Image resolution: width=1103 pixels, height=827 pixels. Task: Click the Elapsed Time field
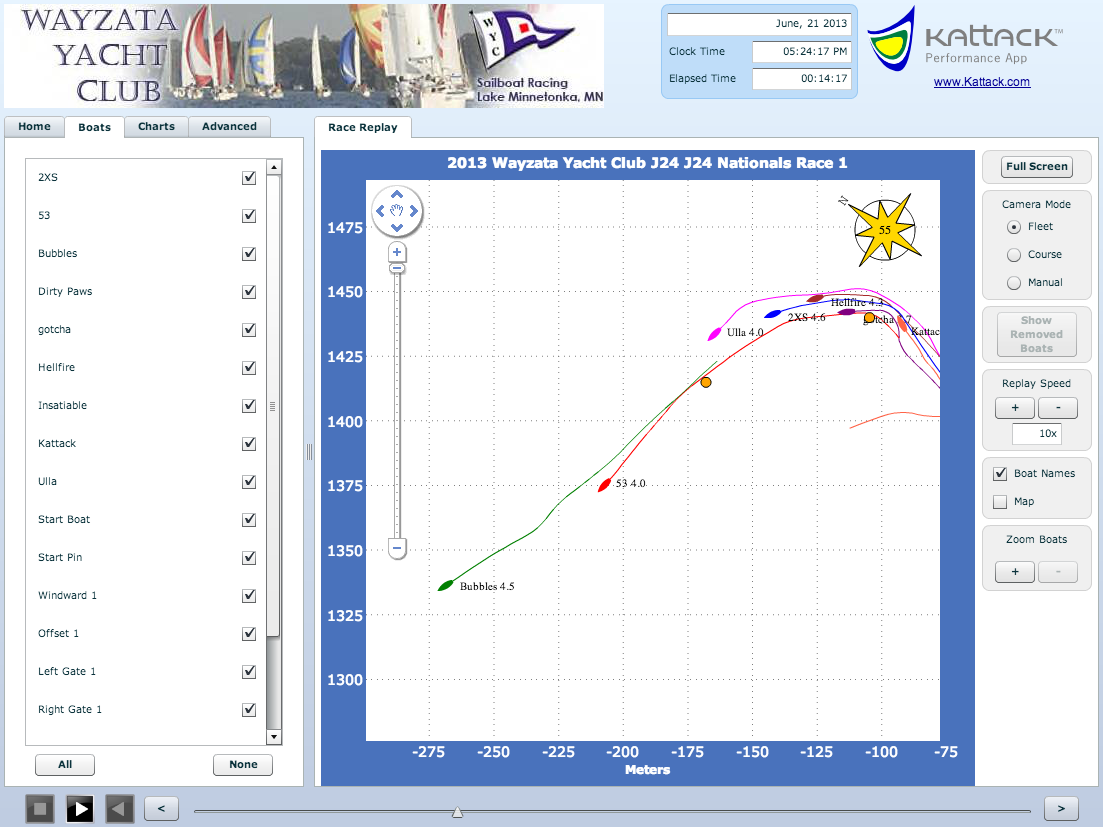pyautogui.click(x=801, y=79)
